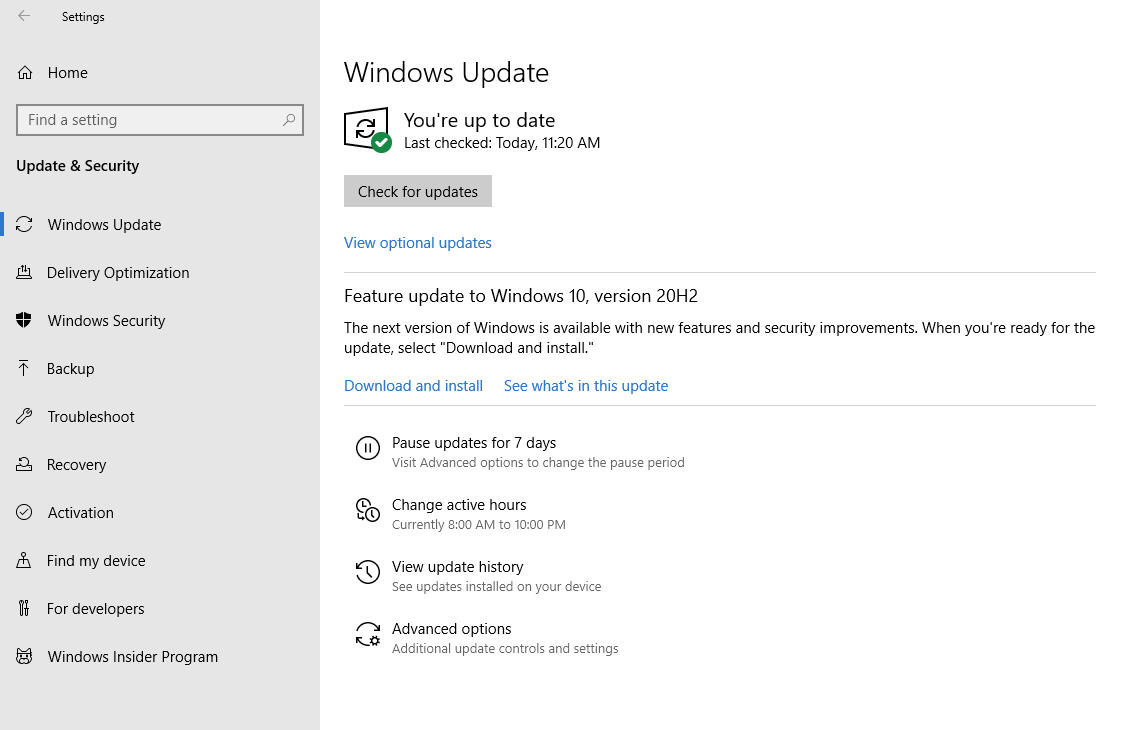Click the Find my device icon
Viewport: 1145px width, 730px height.
24,560
